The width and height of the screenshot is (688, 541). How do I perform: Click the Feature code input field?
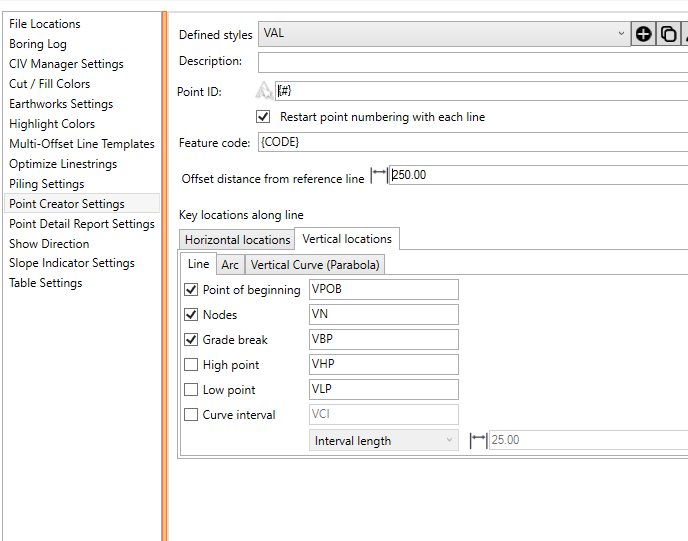click(x=472, y=143)
